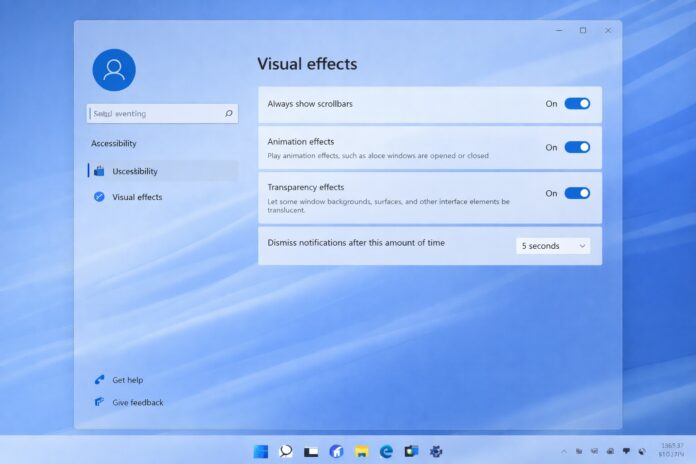Click the Visual effects page title
The image size is (696, 464).
click(x=307, y=64)
